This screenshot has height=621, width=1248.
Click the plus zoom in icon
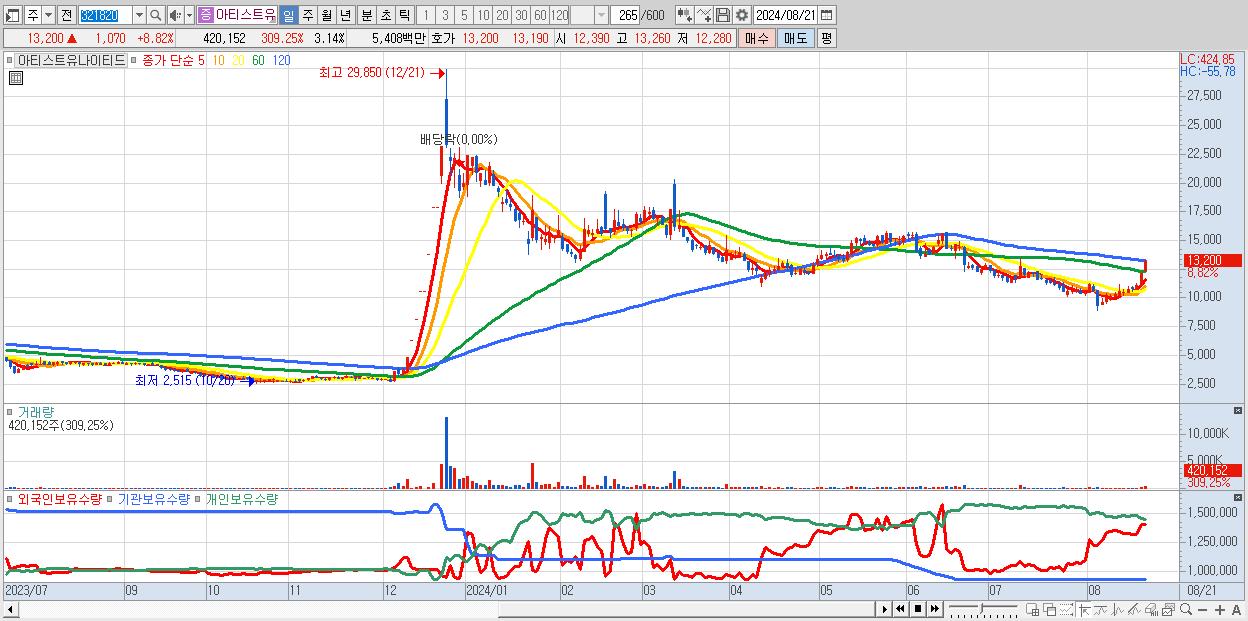[1220, 609]
